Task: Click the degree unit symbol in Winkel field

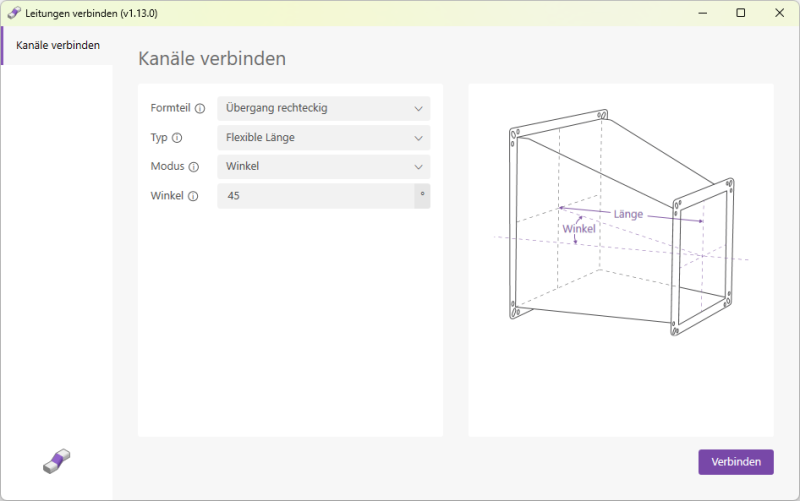Action: (x=422, y=195)
